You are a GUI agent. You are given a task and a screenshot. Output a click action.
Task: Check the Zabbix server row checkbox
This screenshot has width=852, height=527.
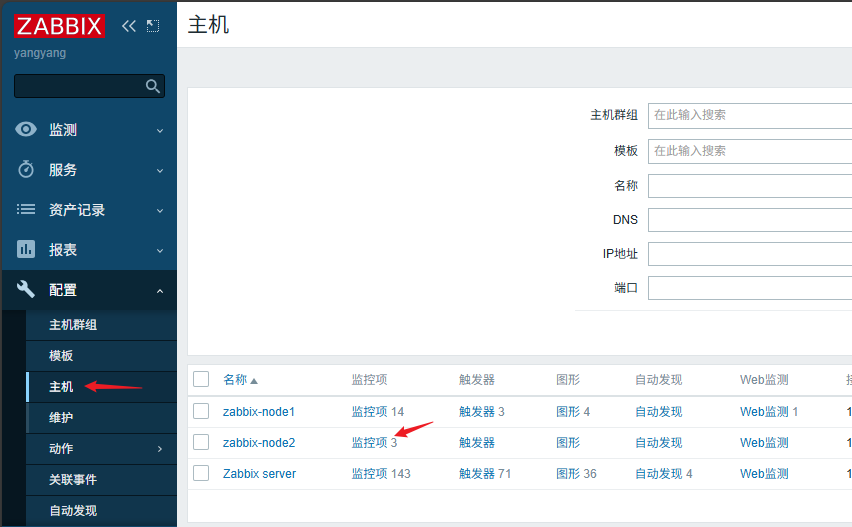tap(201, 473)
